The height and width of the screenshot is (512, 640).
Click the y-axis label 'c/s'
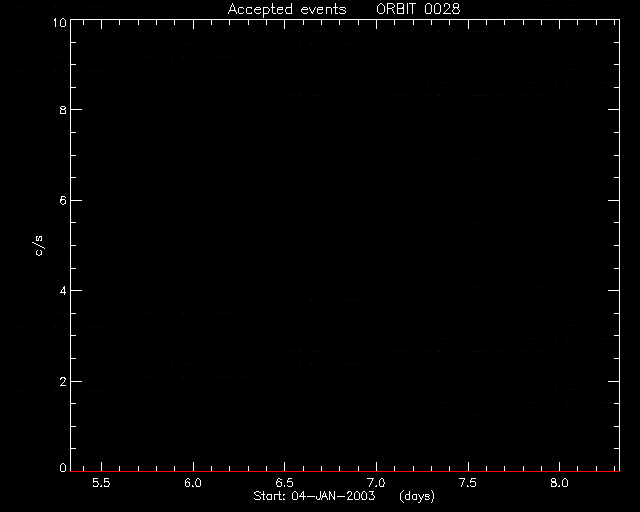tap(39, 246)
